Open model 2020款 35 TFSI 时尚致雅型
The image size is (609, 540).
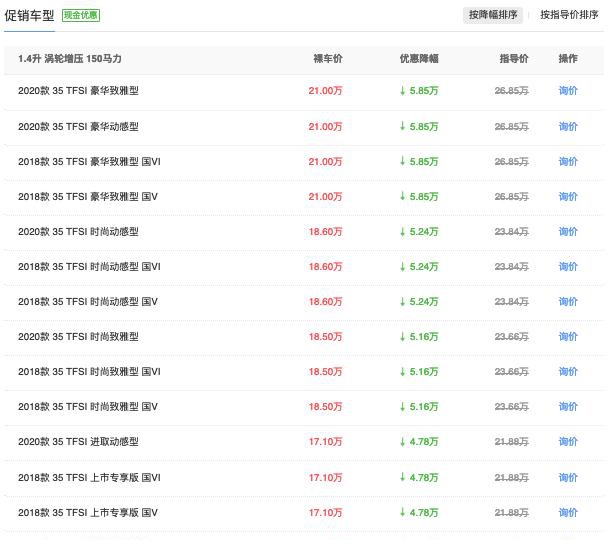coord(78,336)
